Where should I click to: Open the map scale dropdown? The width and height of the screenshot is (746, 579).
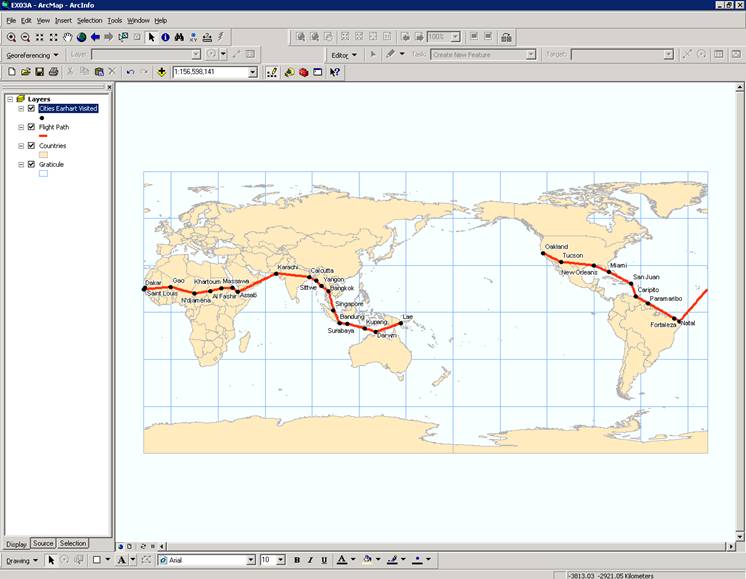point(253,72)
